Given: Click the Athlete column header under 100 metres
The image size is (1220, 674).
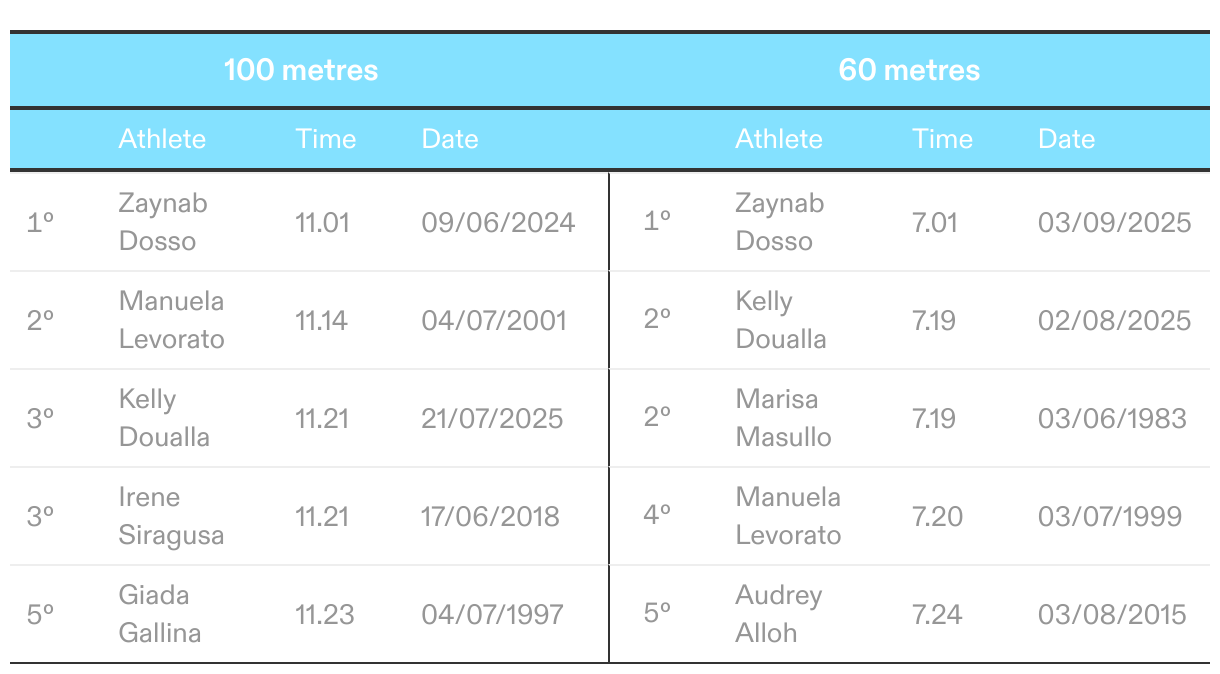Looking at the screenshot, I should [162, 138].
